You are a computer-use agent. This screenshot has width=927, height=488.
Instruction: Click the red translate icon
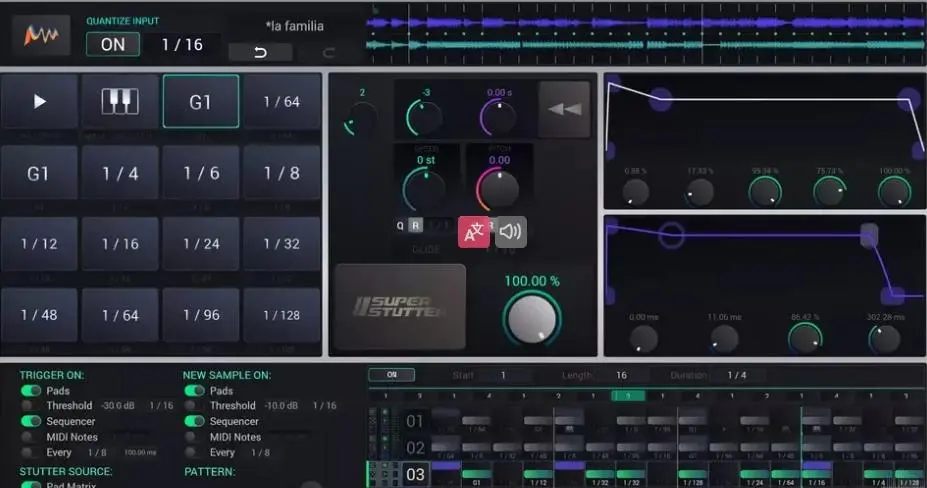(x=474, y=232)
